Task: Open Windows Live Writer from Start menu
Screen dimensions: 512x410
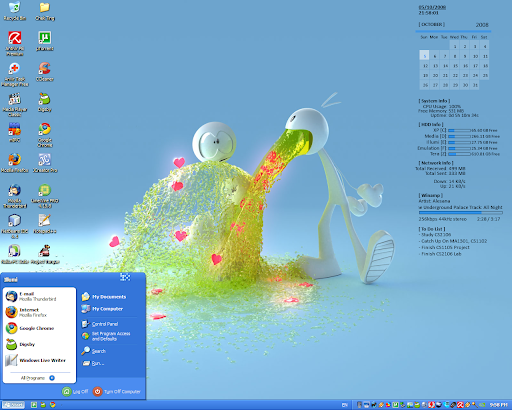Action: tap(39, 360)
